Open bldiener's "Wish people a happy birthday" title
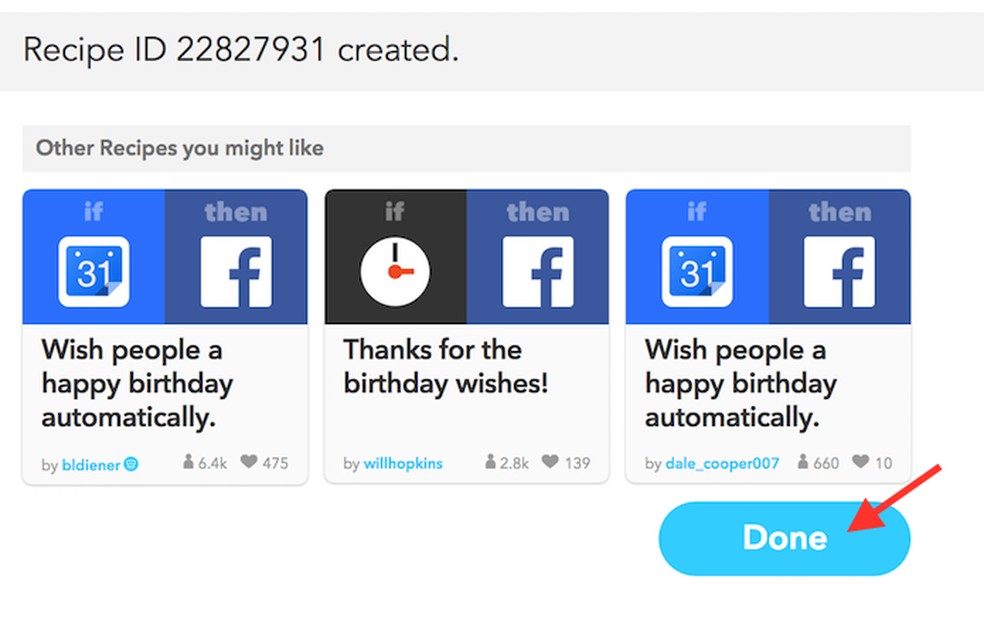 tap(137, 383)
